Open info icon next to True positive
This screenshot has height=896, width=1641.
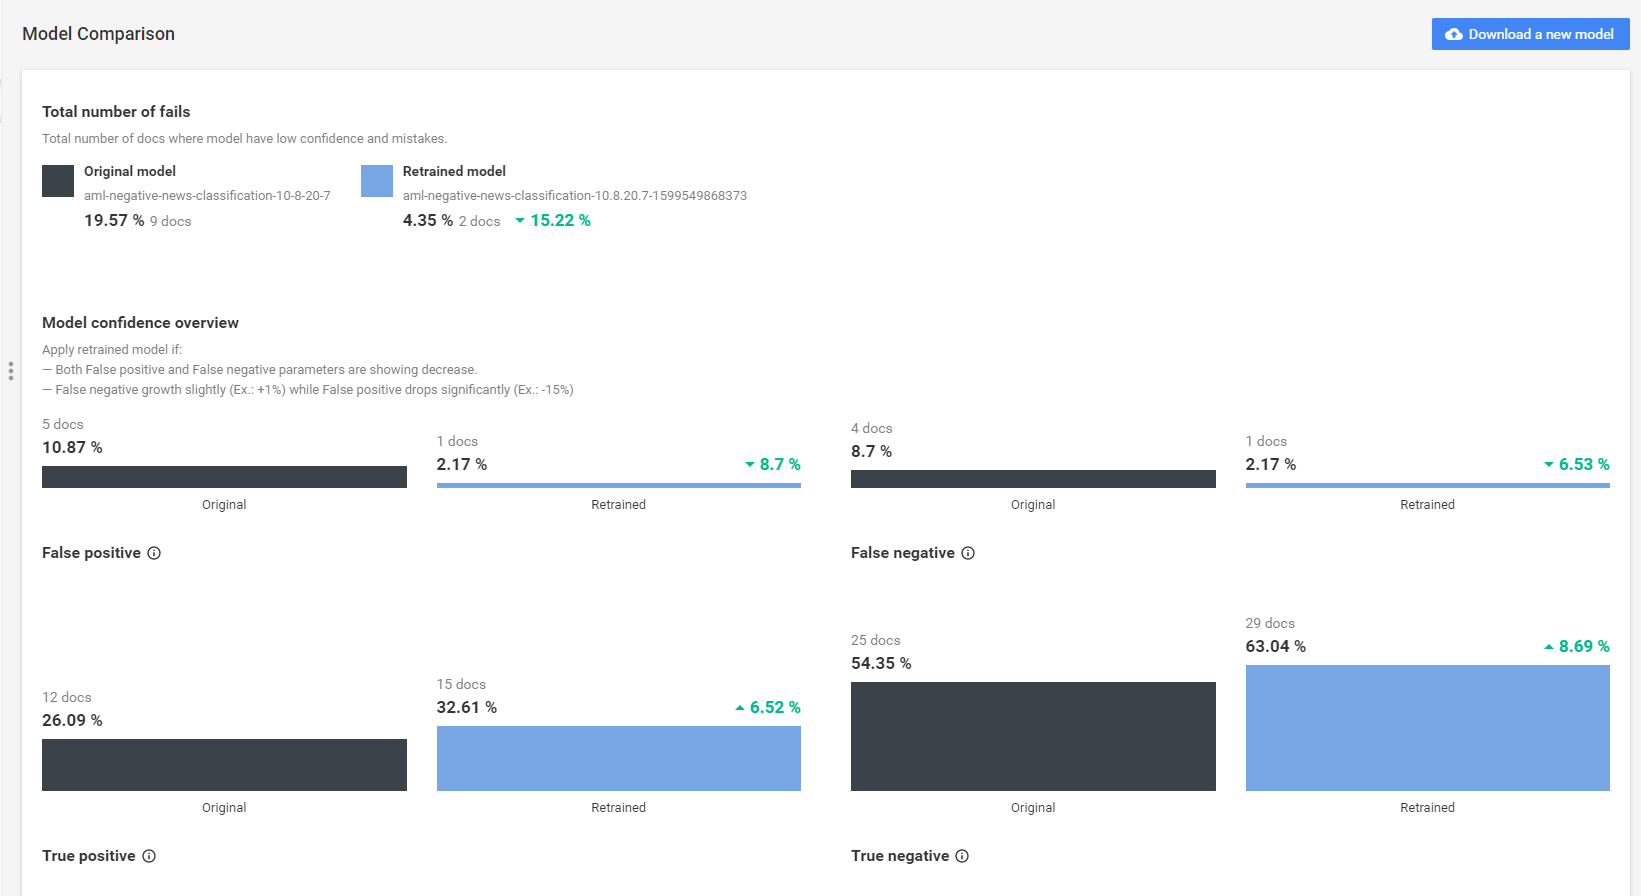149,856
